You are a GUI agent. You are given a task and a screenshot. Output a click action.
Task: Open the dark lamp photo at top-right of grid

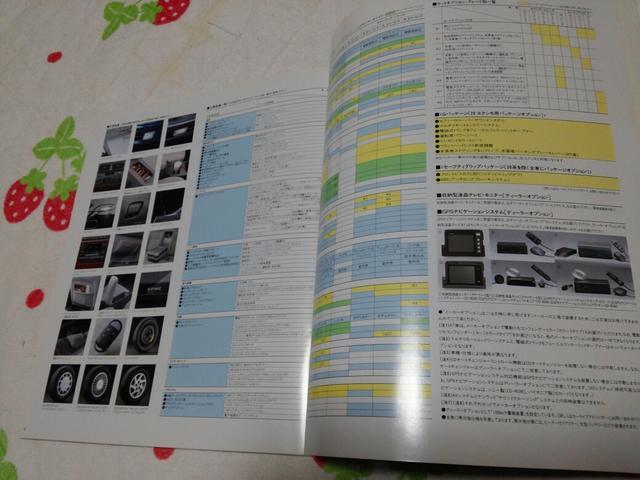click(180, 130)
